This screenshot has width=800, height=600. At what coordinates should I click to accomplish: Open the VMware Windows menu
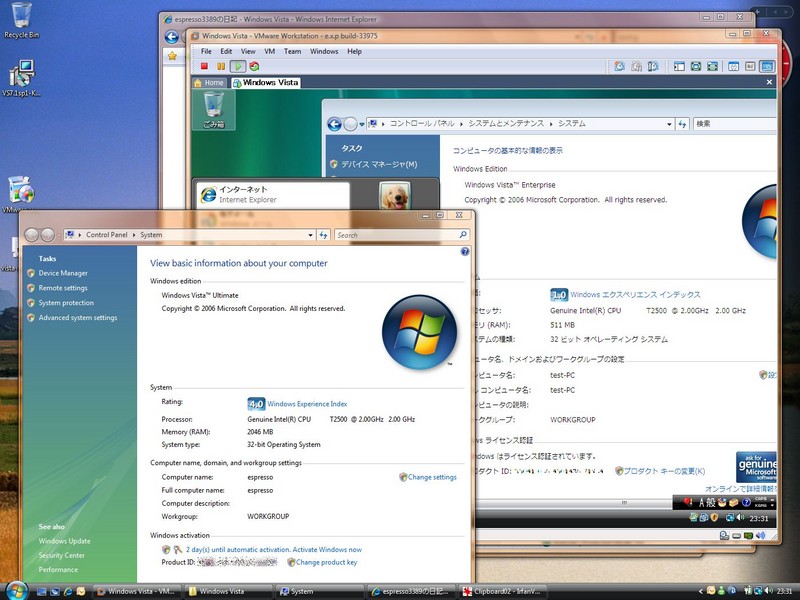[324, 52]
